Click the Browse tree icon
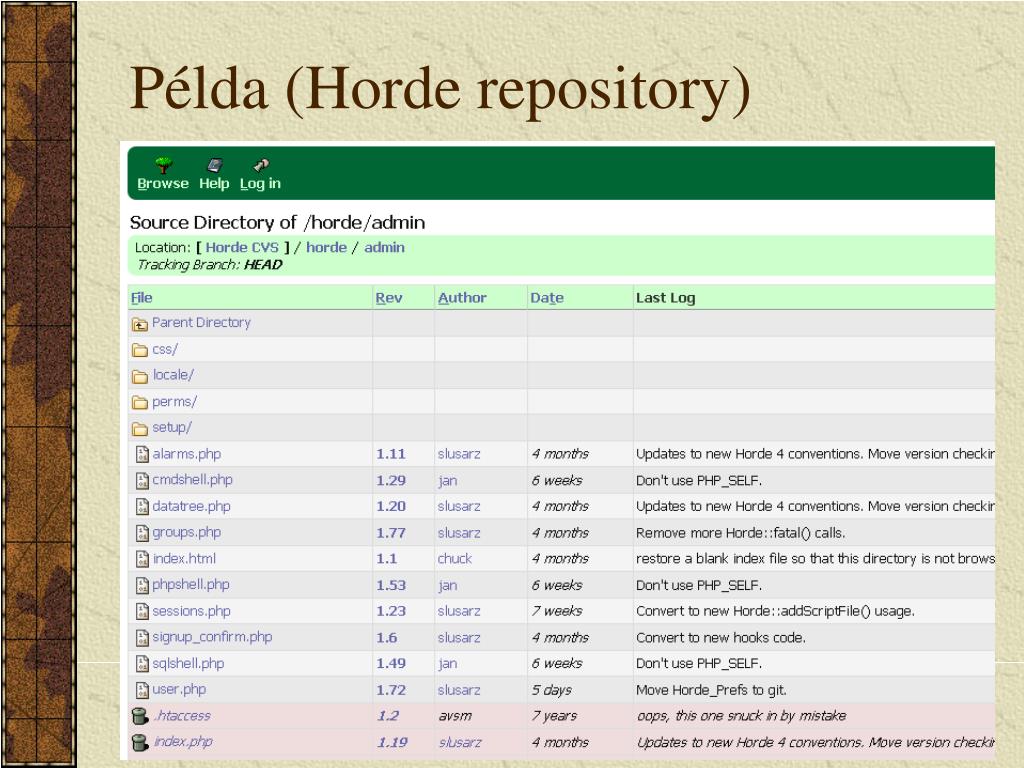The width and height of the screenshot is (1024, 768). point(163,165)
